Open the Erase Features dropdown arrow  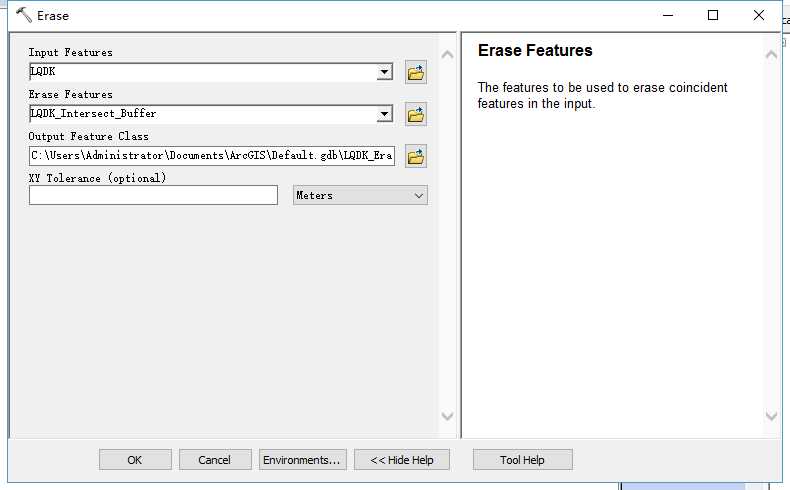click(384, 114)
